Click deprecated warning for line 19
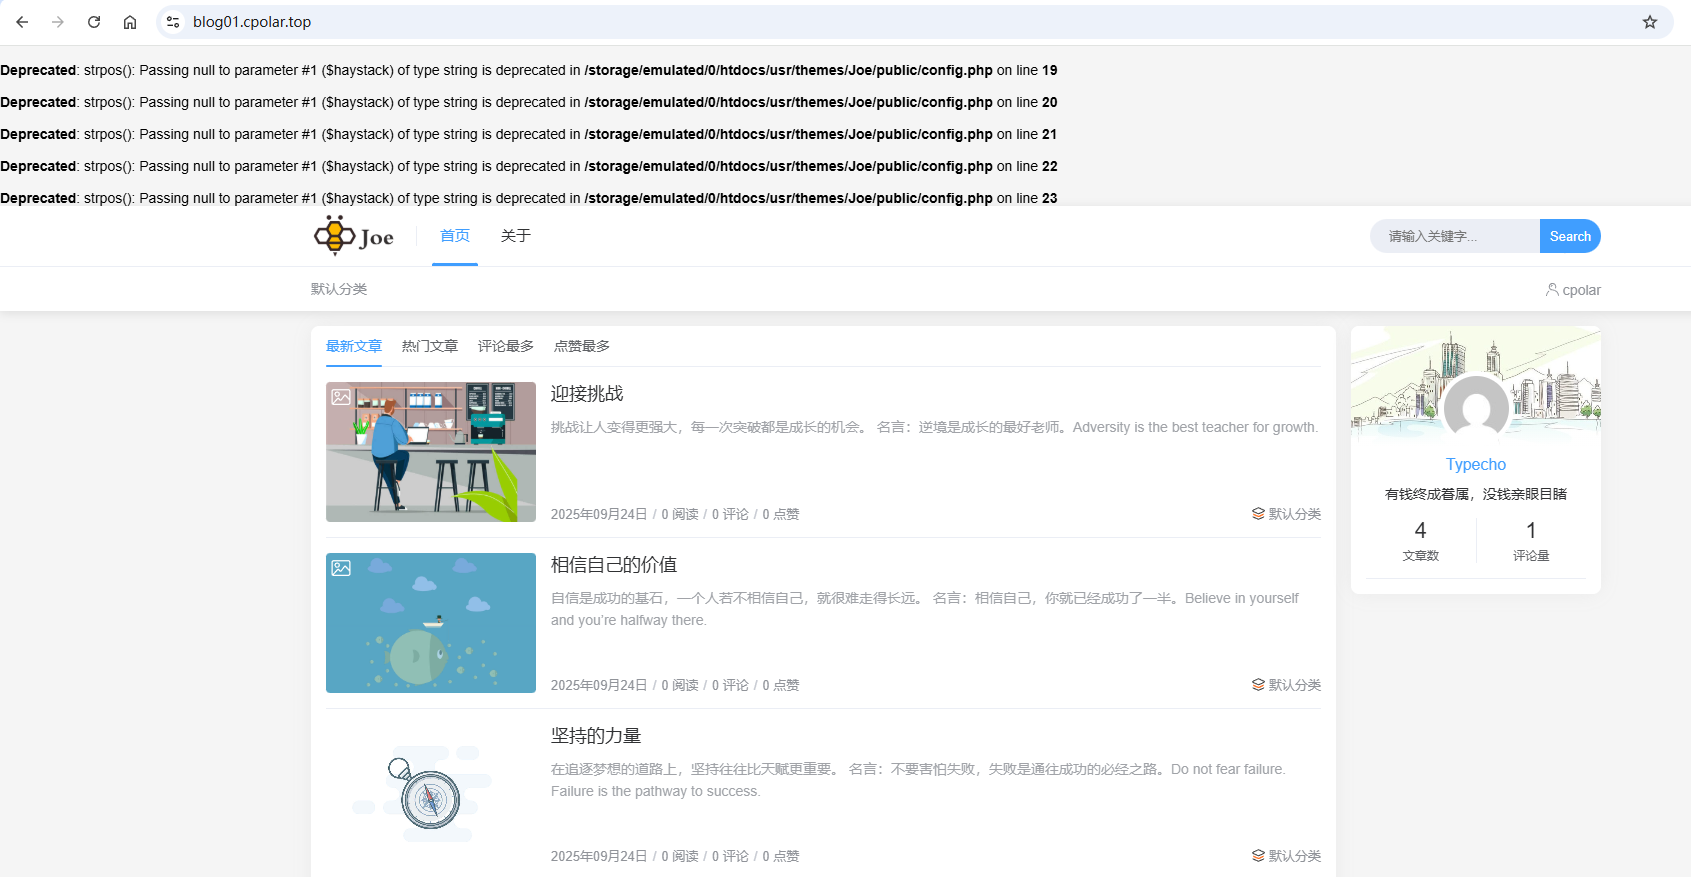 [529, 70]
